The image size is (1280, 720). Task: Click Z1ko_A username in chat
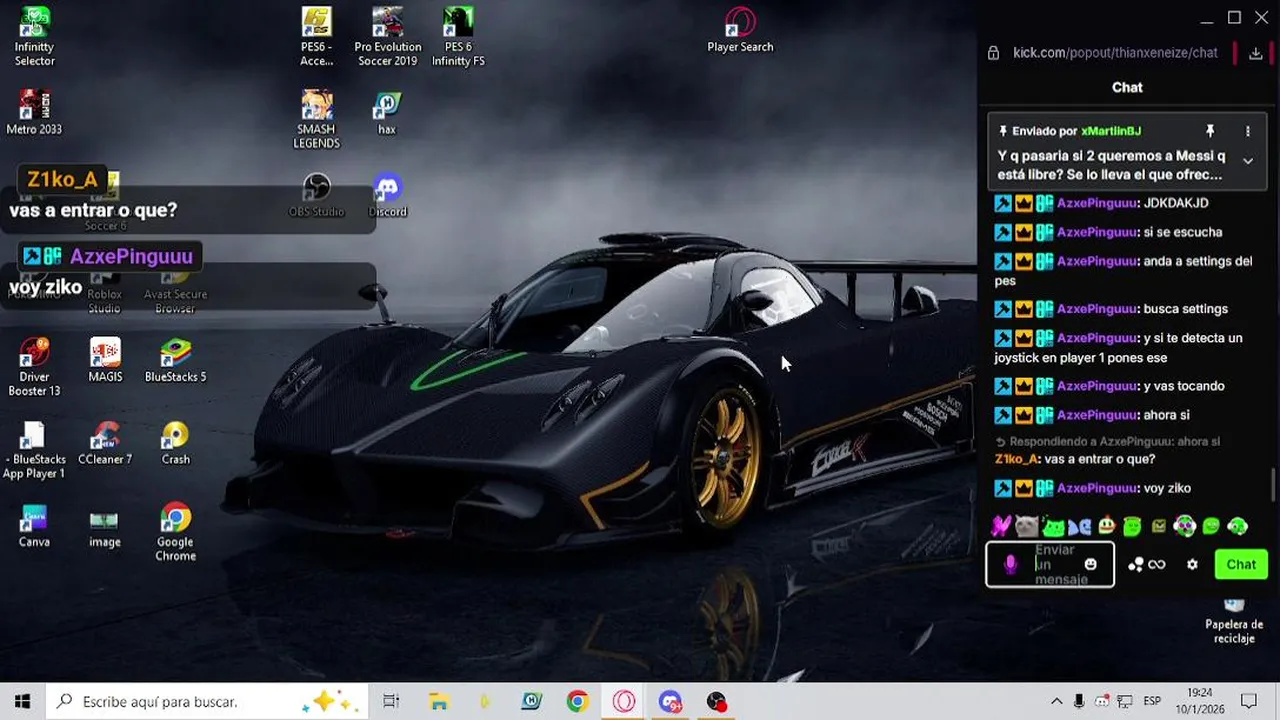1016,459
